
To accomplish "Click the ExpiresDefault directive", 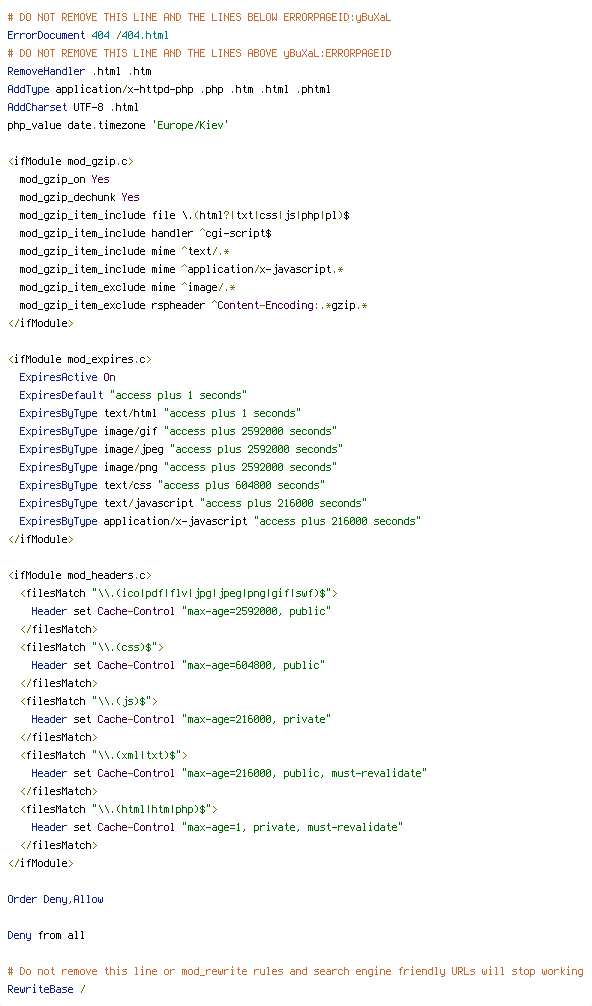I will click(133, 395).
